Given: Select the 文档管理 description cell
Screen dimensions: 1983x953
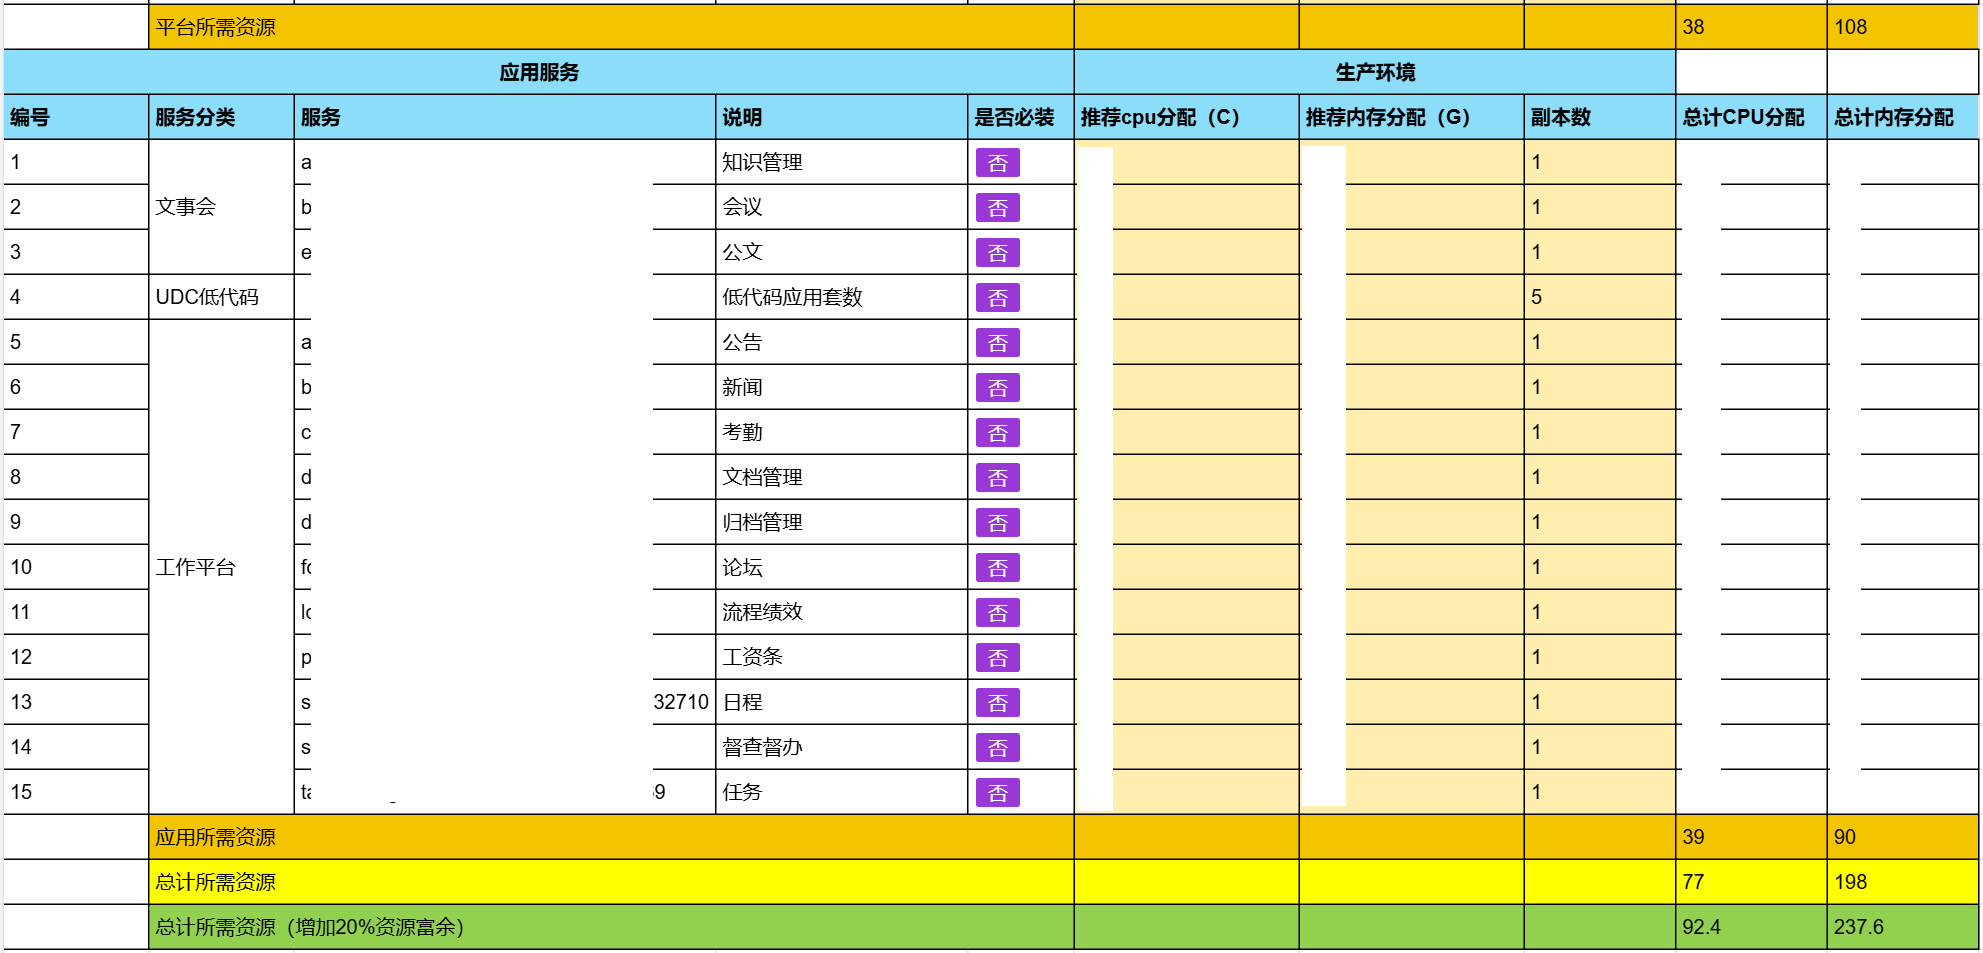Looking at the screenshot, I should (842, 477).
